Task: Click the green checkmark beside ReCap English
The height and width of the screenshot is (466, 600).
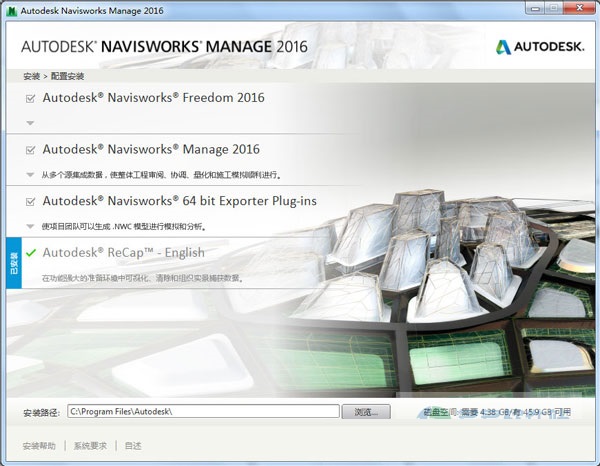Action: click(31, 253)
